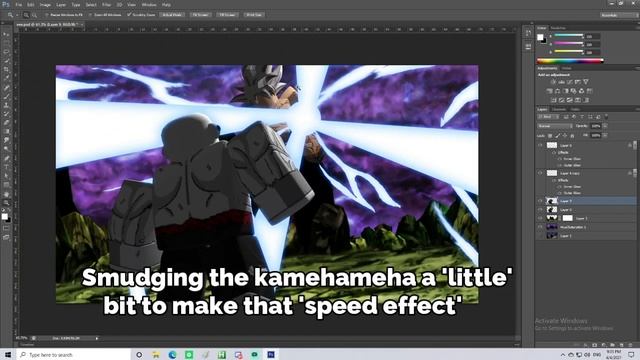Select the Eraser tool
The height and width of the screenshot is (360, 640).
7,122
